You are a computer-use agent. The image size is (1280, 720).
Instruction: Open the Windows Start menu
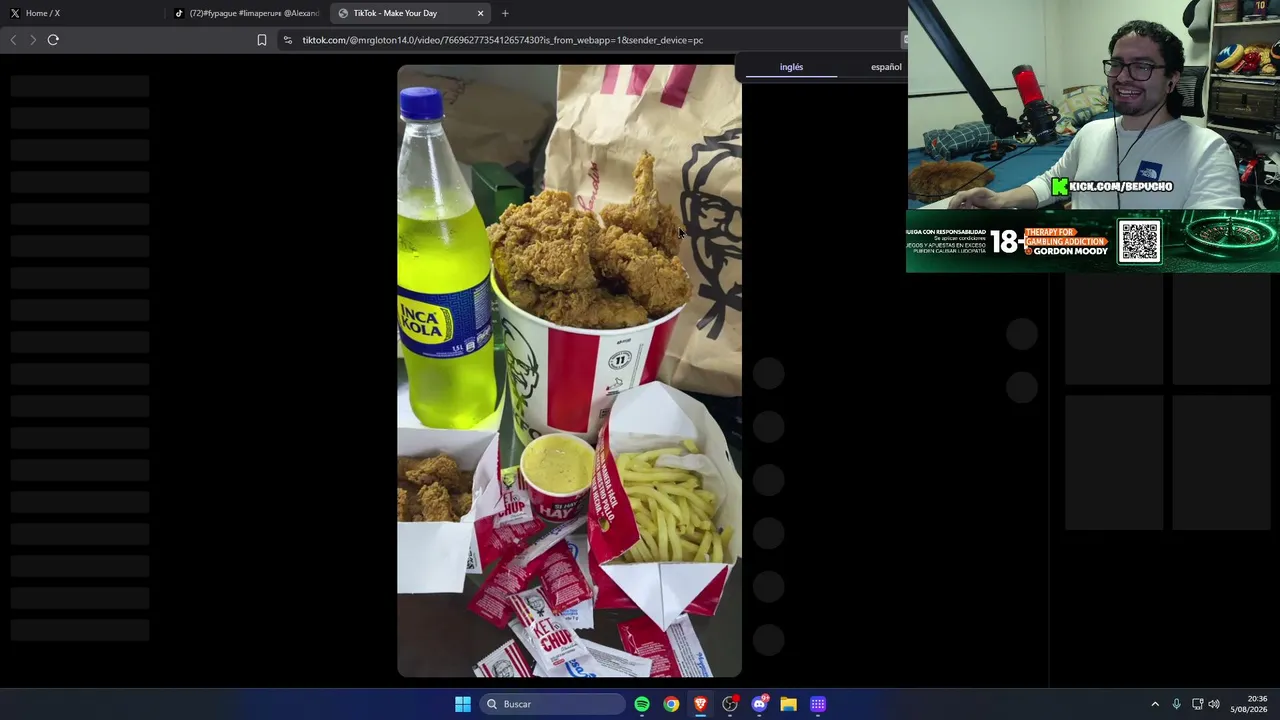point(463,704)
